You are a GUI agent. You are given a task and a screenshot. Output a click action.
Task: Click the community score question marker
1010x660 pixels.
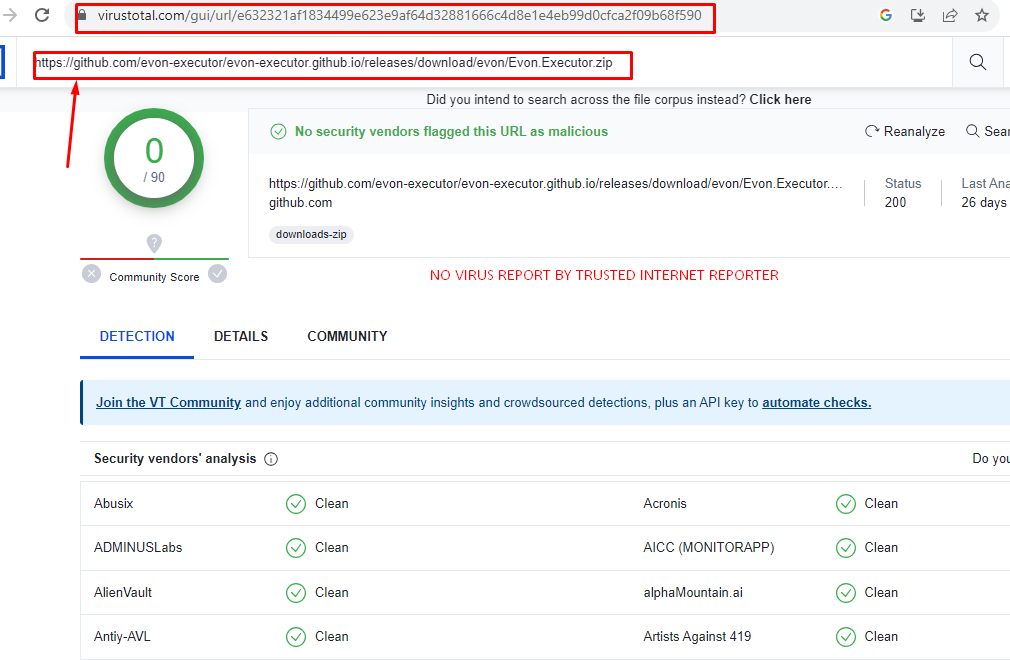point(154,243)
